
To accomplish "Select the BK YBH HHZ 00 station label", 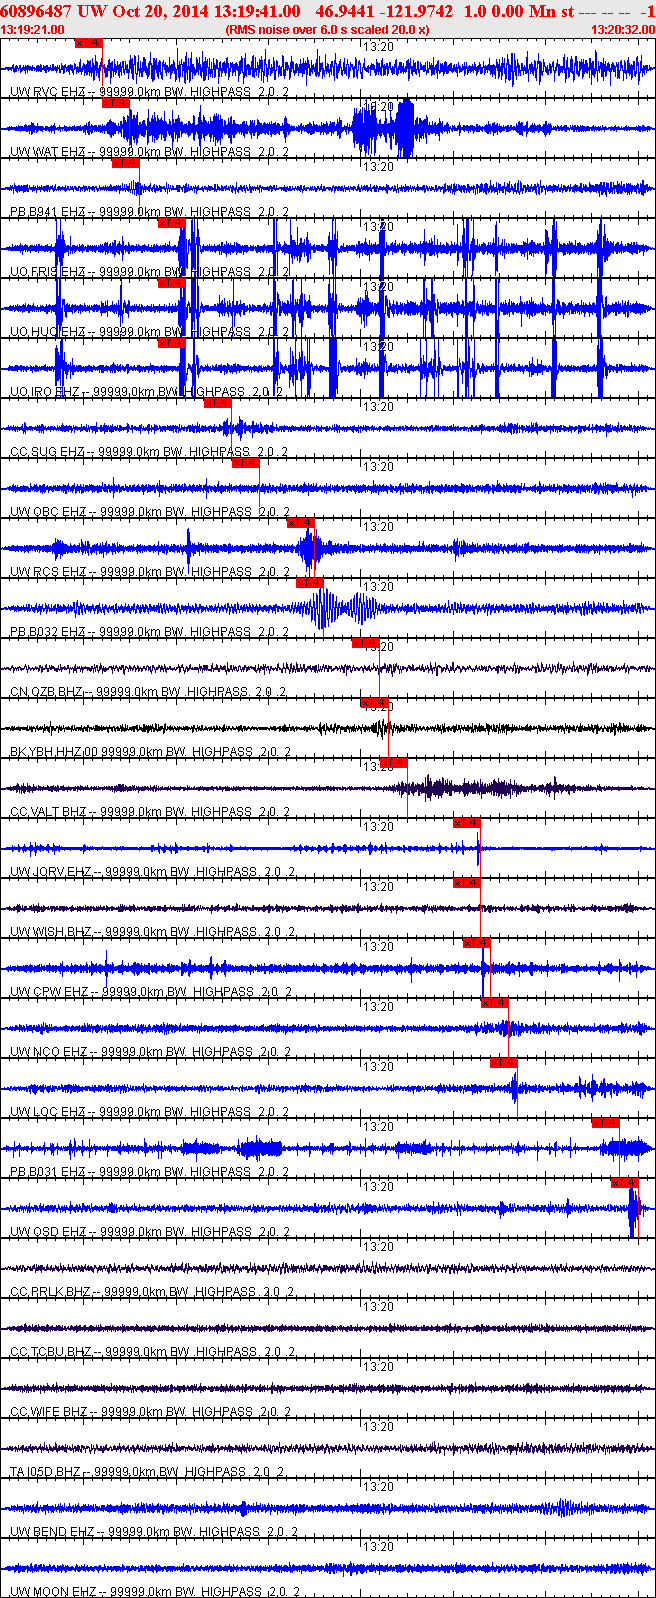I will (151, 752).
